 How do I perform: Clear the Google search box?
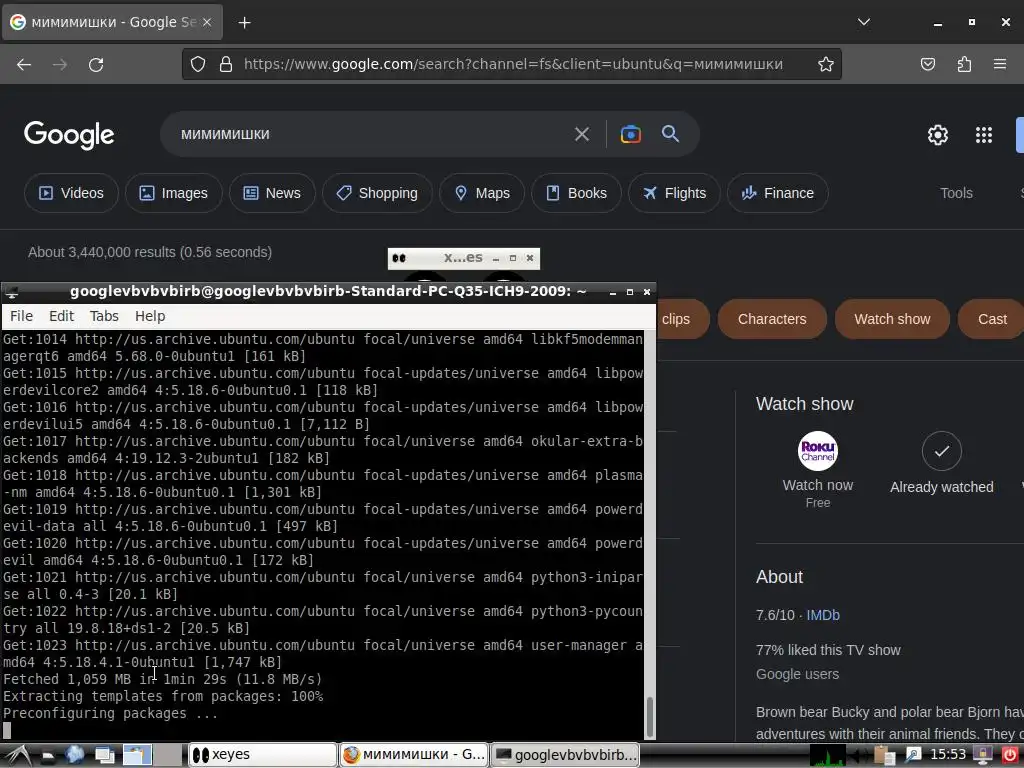click(581, 135)
